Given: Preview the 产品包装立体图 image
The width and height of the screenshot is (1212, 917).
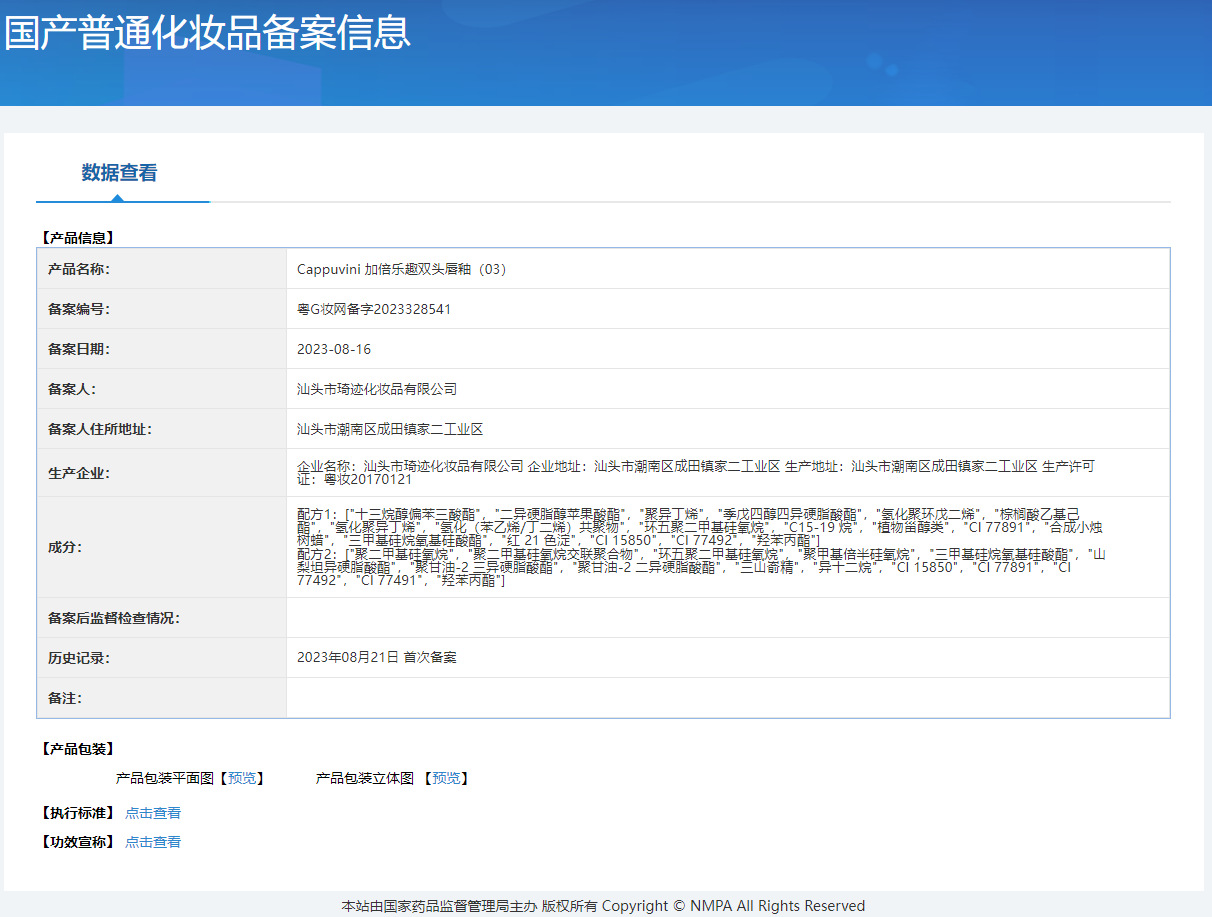Looking at the screenshot, I should click(447, 778).
